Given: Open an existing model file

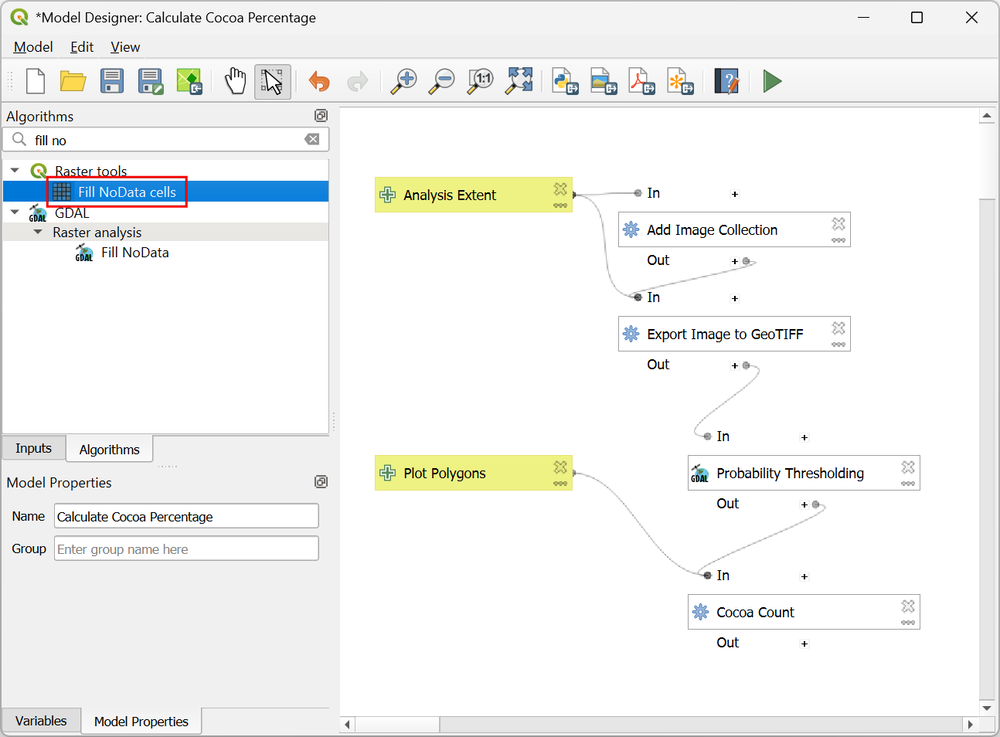Looking at the screenshot, I should 73,82.
